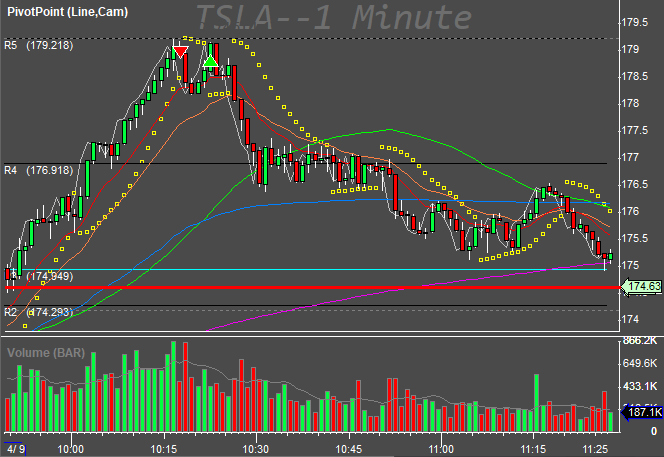This screenshot has width=664, height=457.
Task: Click the 10:30 time axis label
Action: click(x=256, y=449)
